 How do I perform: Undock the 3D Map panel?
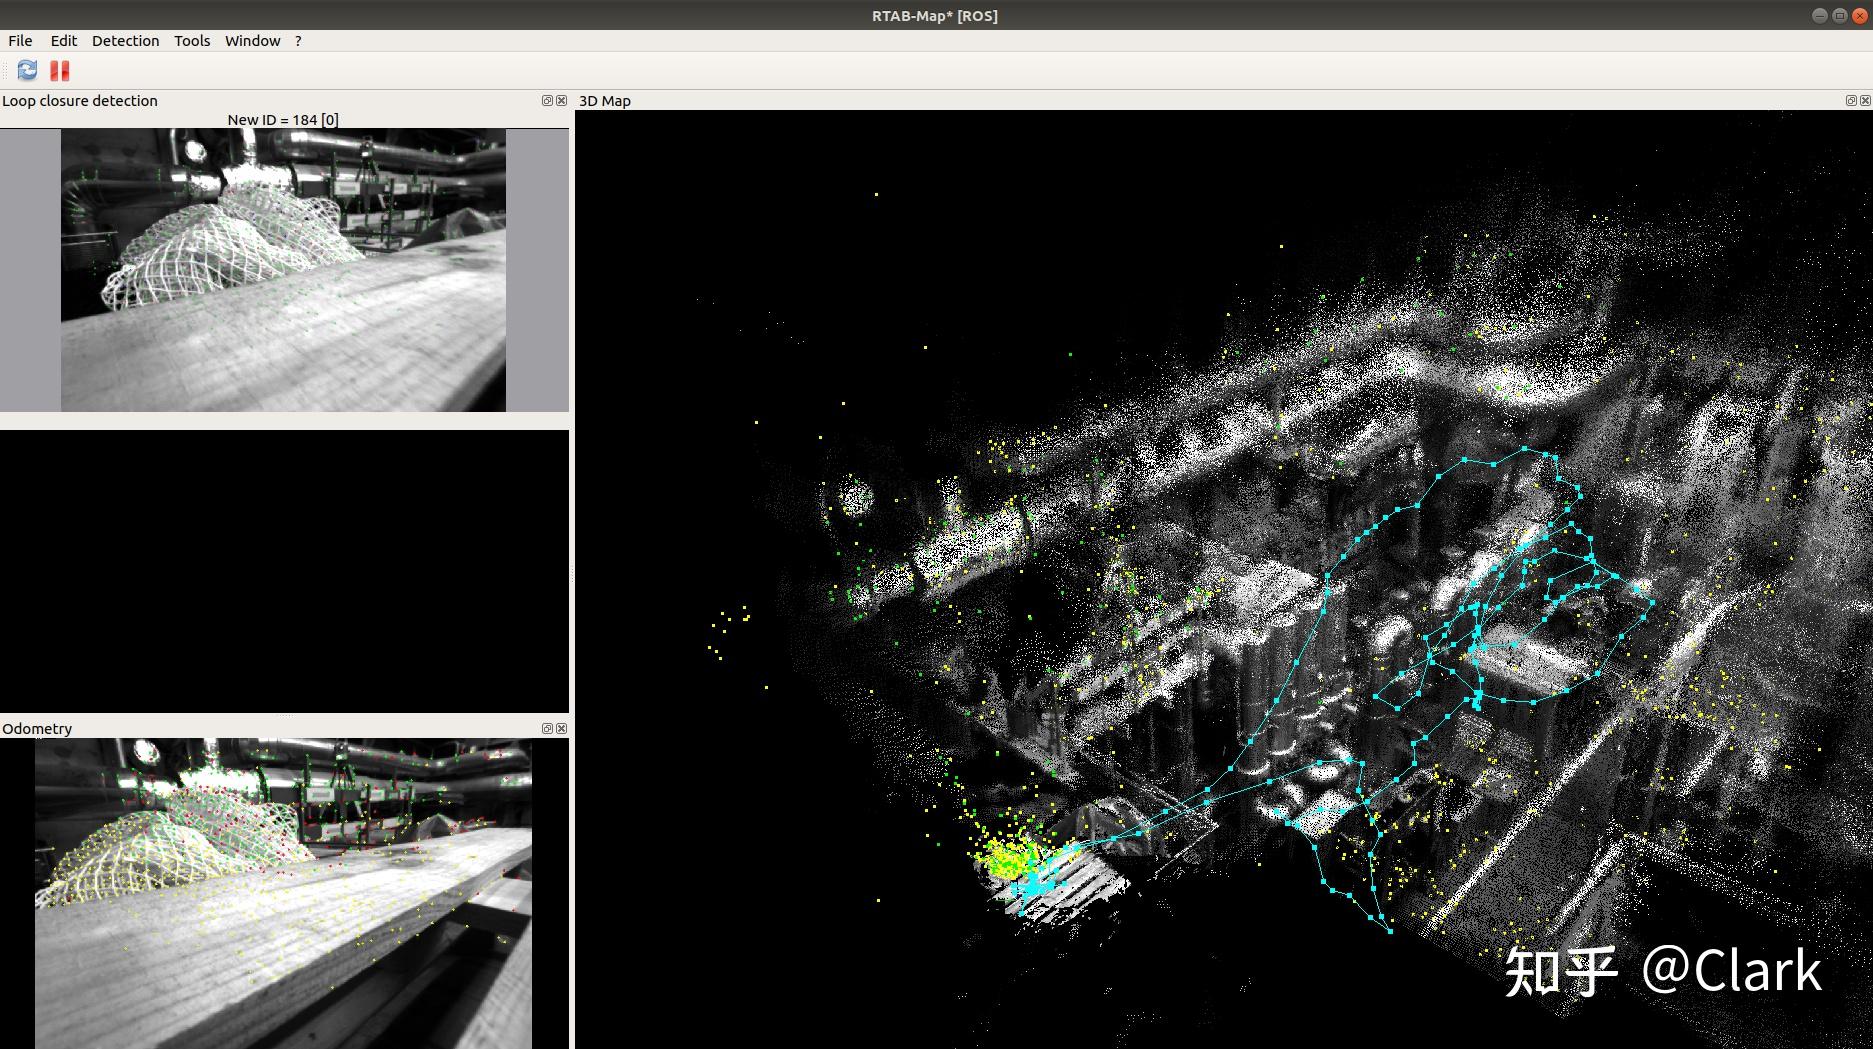pos(1850,100)
